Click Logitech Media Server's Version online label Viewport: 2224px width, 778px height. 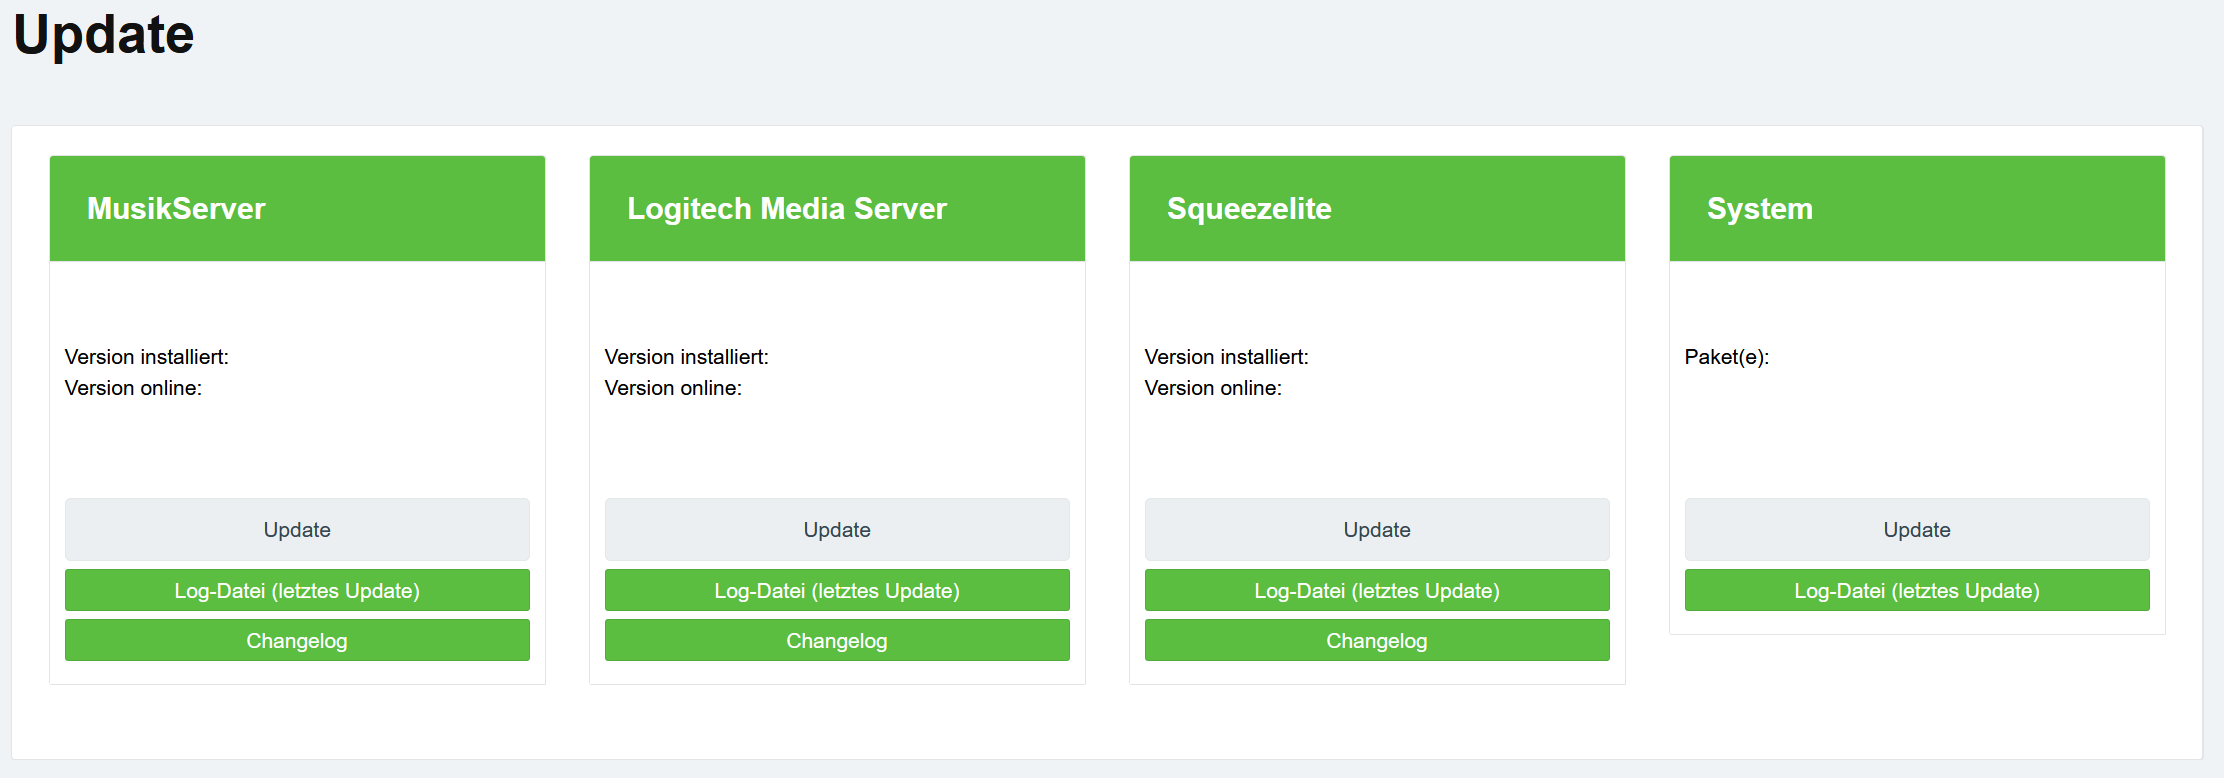[x=673, y=388]
